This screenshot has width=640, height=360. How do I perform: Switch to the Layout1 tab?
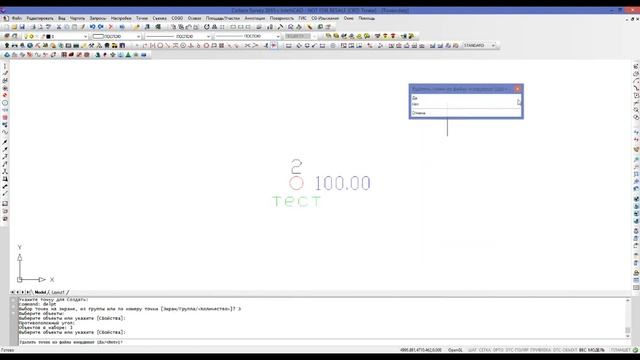[x=58, y=292]
